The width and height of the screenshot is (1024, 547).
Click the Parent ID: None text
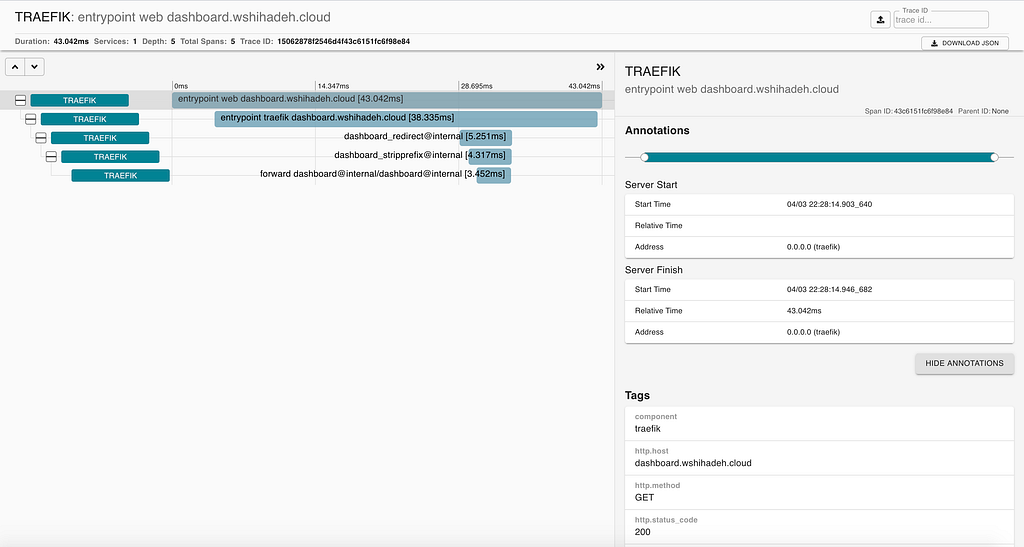(984, 112)
